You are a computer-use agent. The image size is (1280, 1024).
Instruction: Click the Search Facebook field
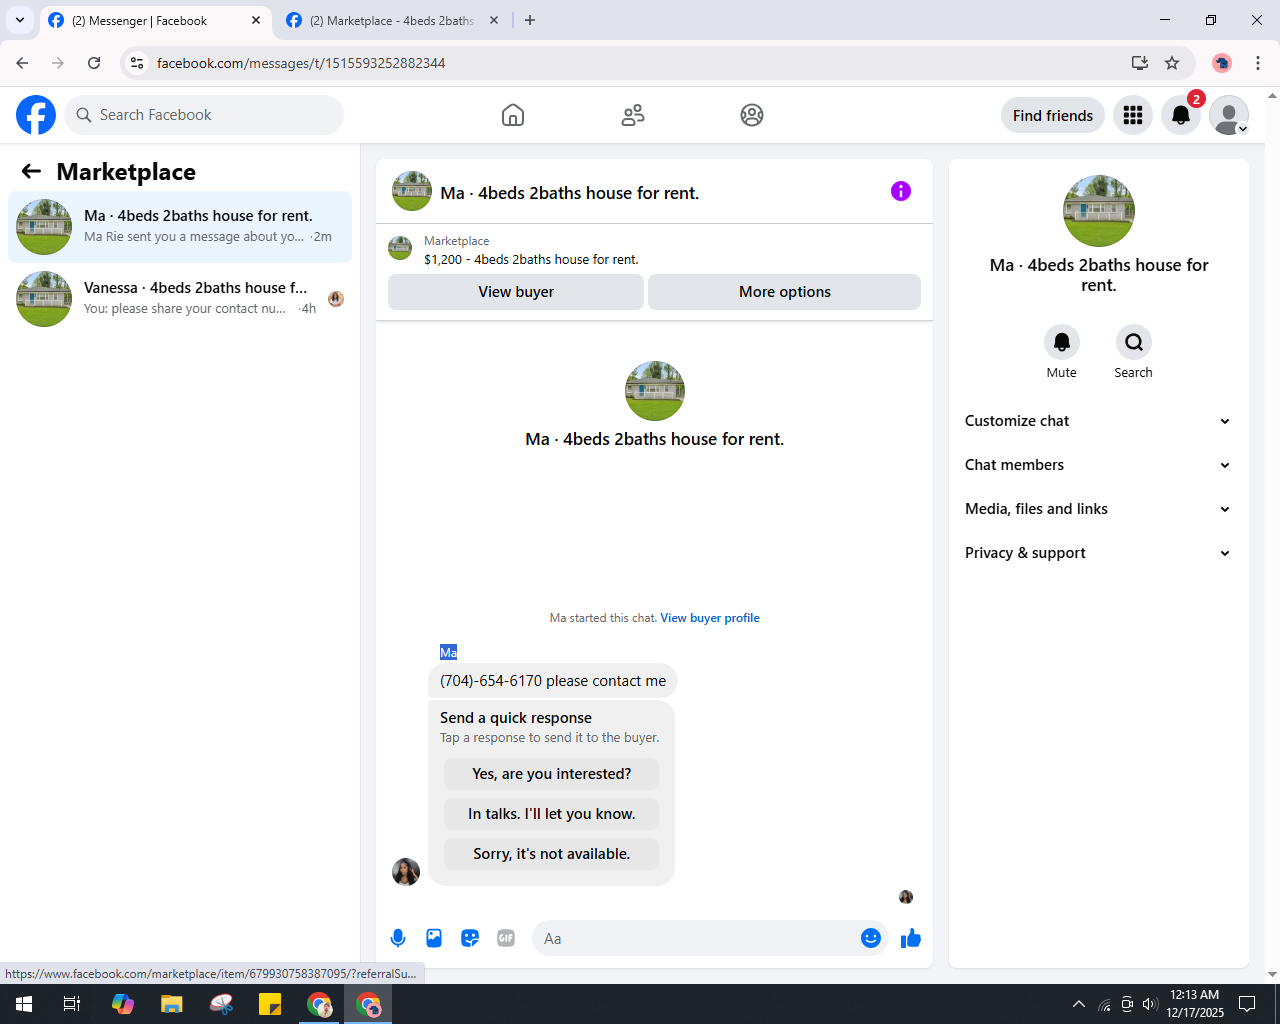tap(204, 115)
